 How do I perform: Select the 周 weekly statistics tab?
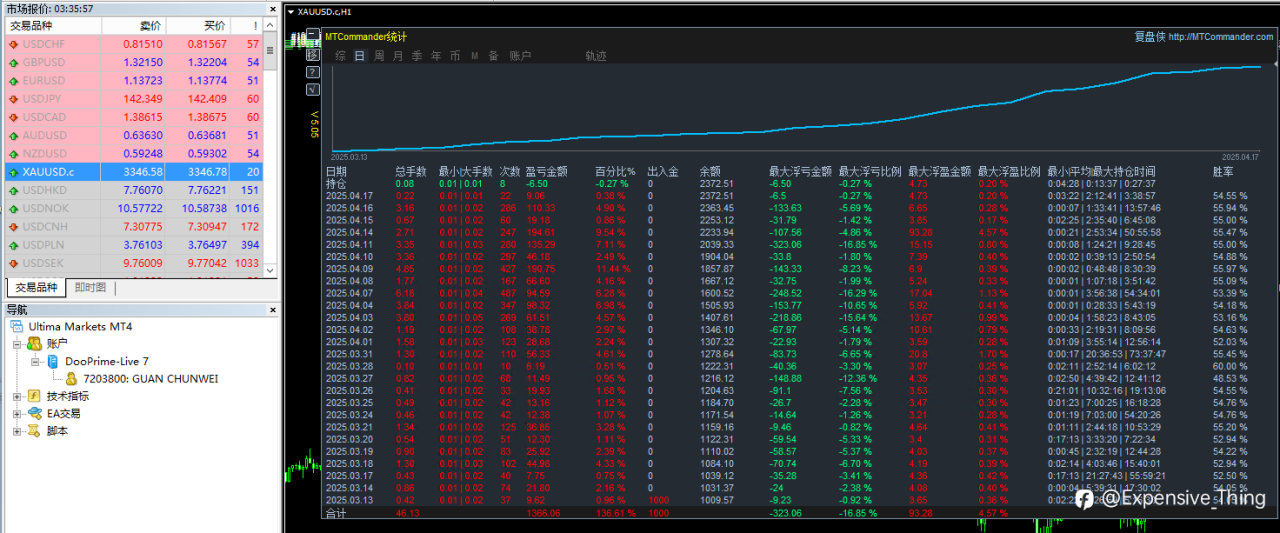379,56
